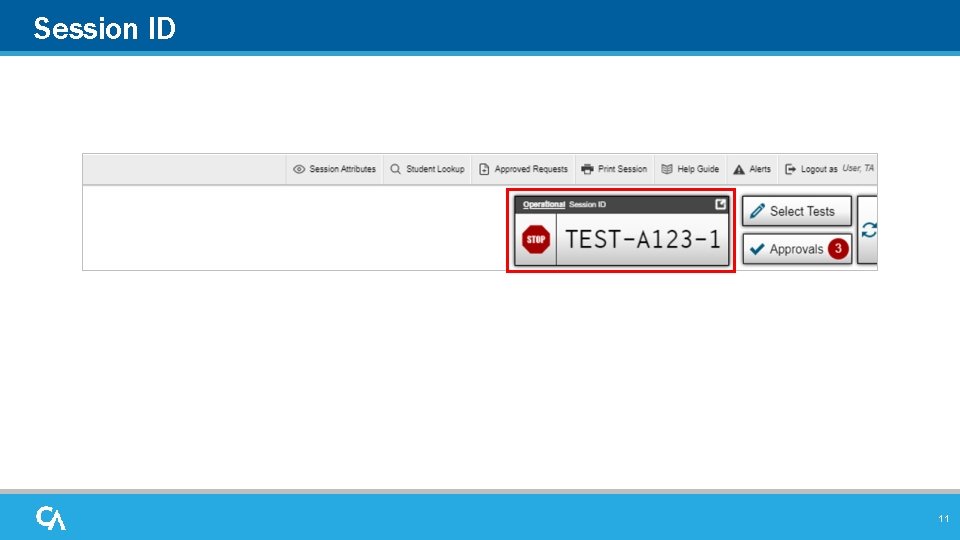Click the red Approvals count badge 3
960x540 pixels.
(x=838, y=249)
